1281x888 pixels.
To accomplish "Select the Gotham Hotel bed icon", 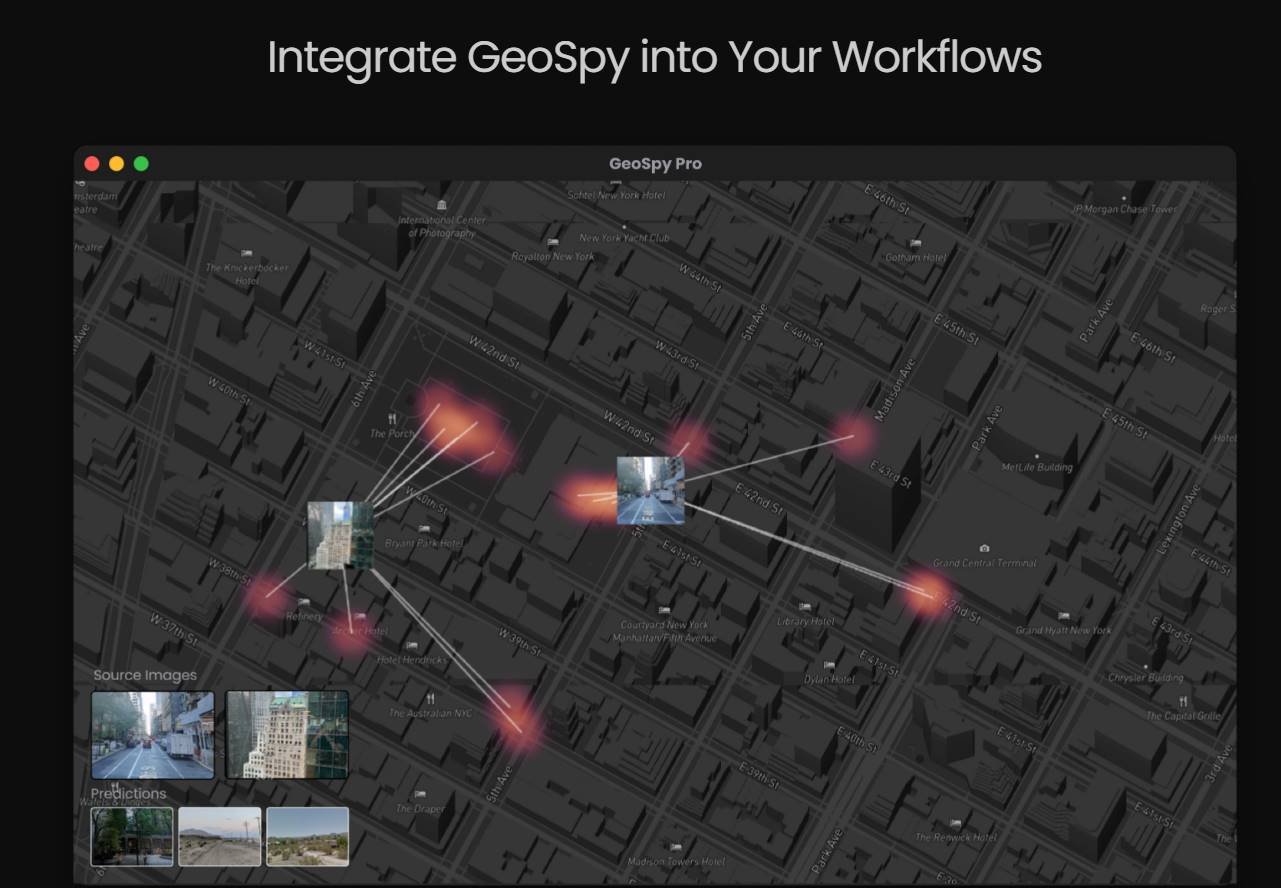I will point(915,243).
